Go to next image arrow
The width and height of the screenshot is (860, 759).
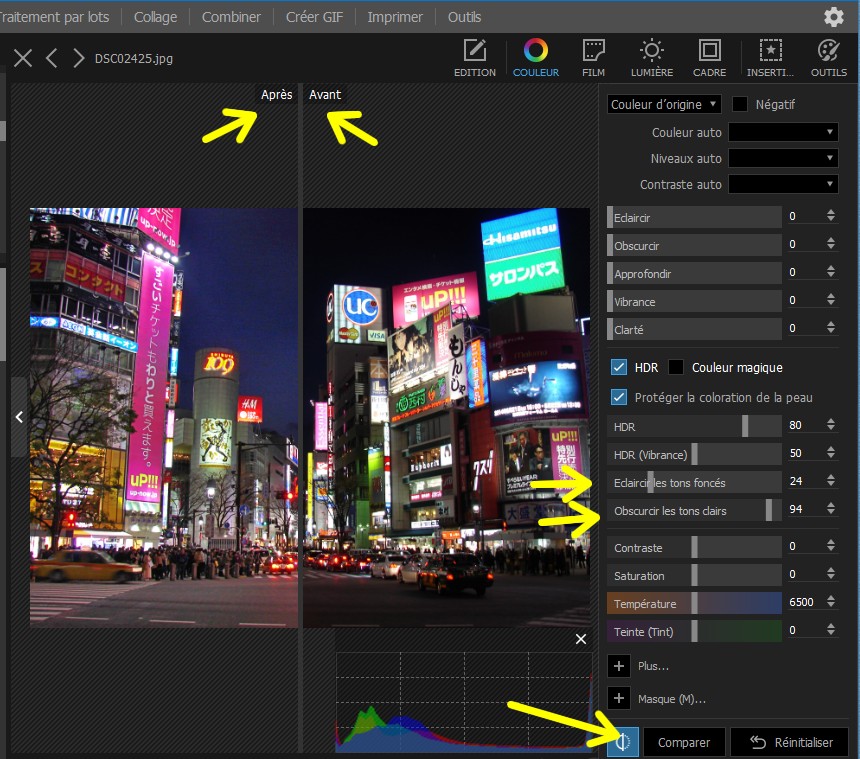[x=78, y=58]
